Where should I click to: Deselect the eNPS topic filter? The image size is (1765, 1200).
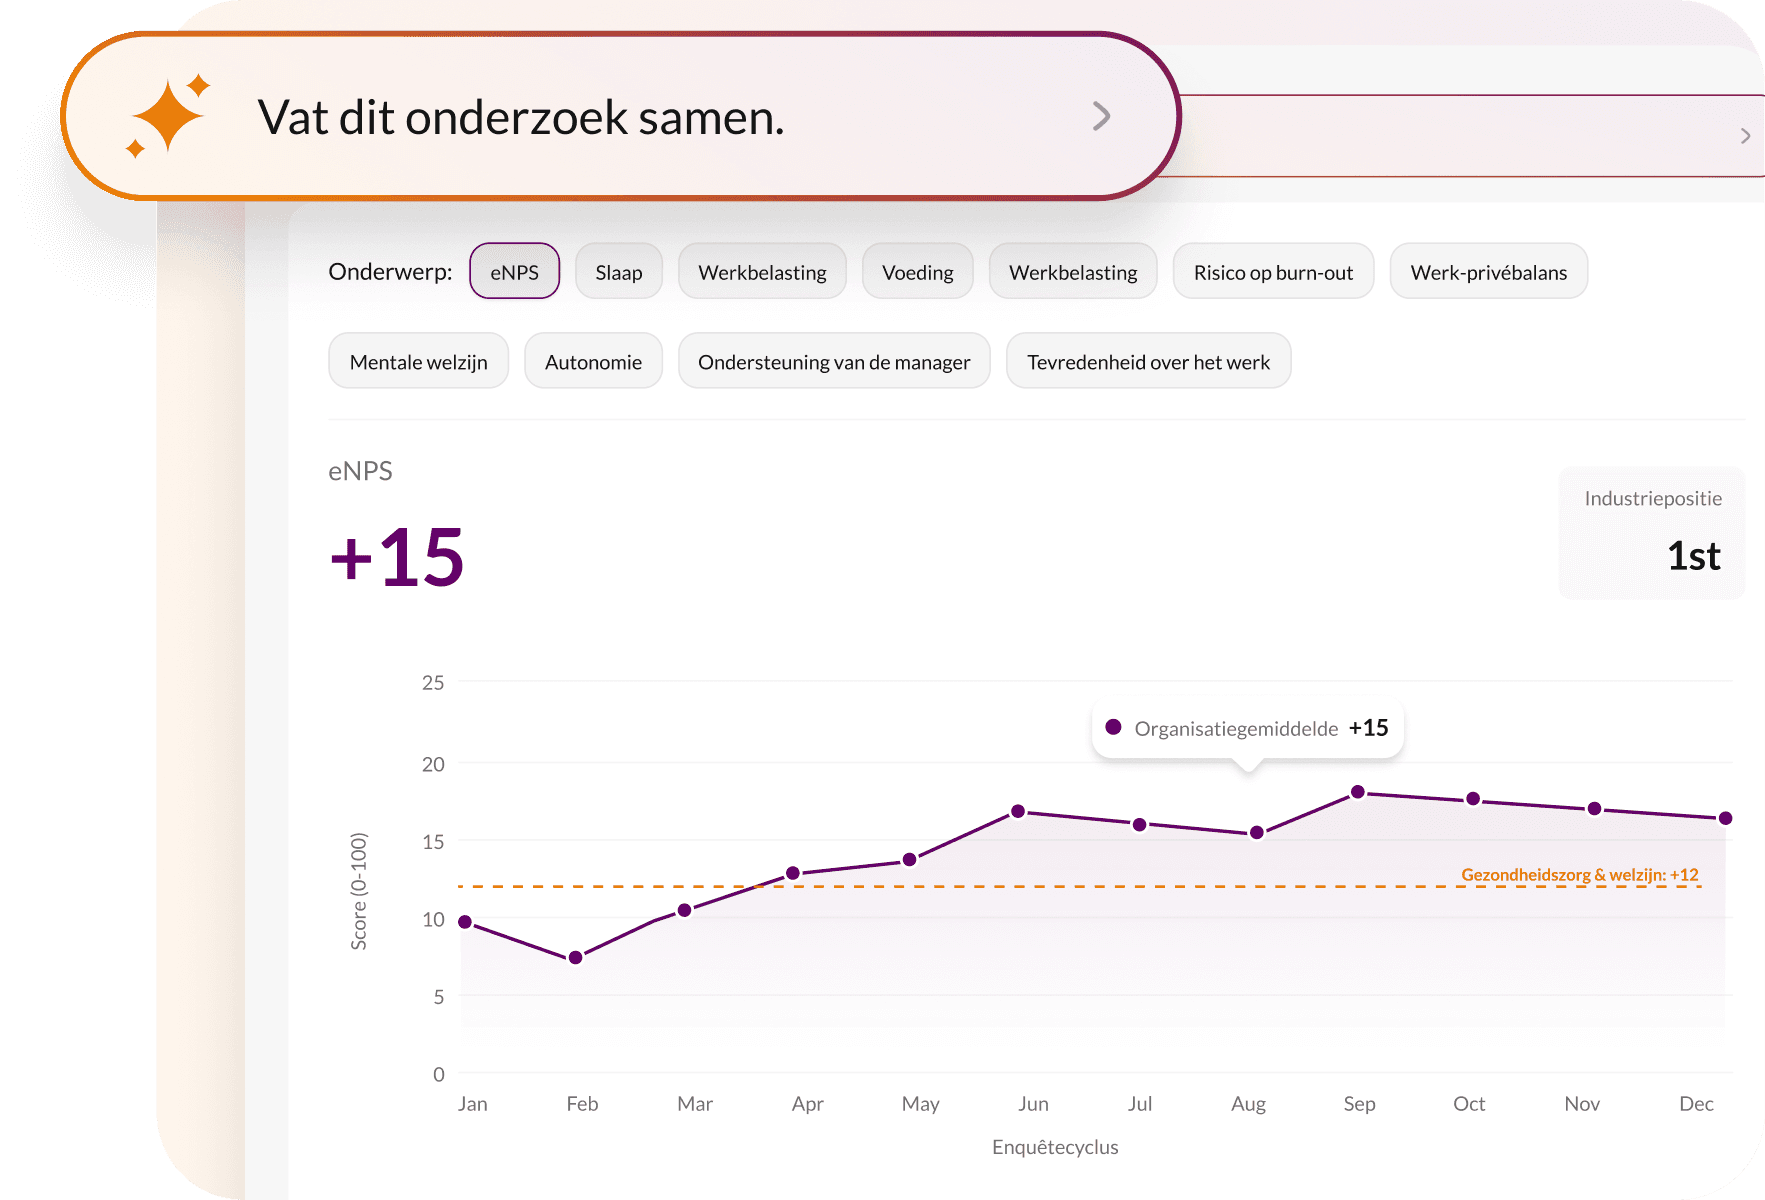point(514,271)
